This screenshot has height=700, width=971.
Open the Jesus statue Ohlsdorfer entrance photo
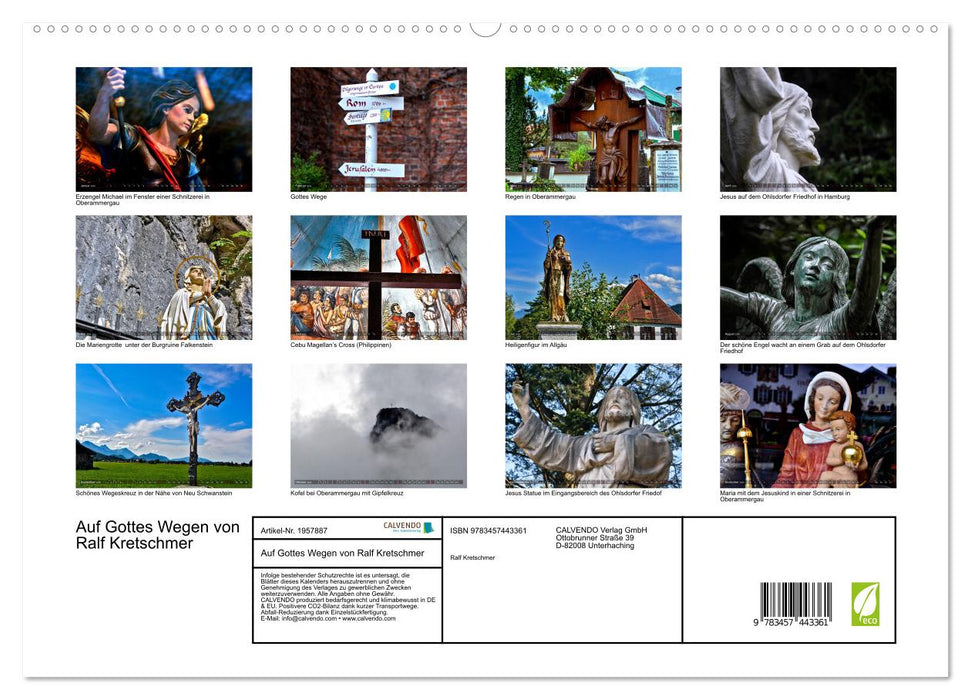tap(593, 425)
